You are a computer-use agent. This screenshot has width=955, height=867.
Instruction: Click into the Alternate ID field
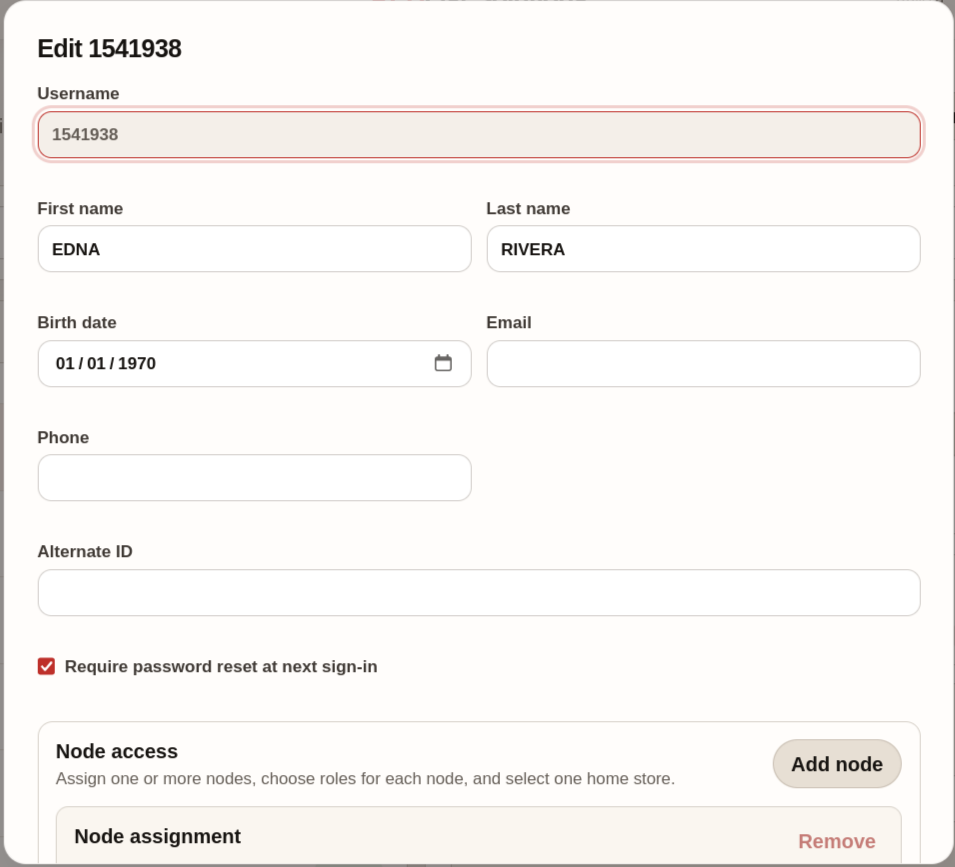479,592
